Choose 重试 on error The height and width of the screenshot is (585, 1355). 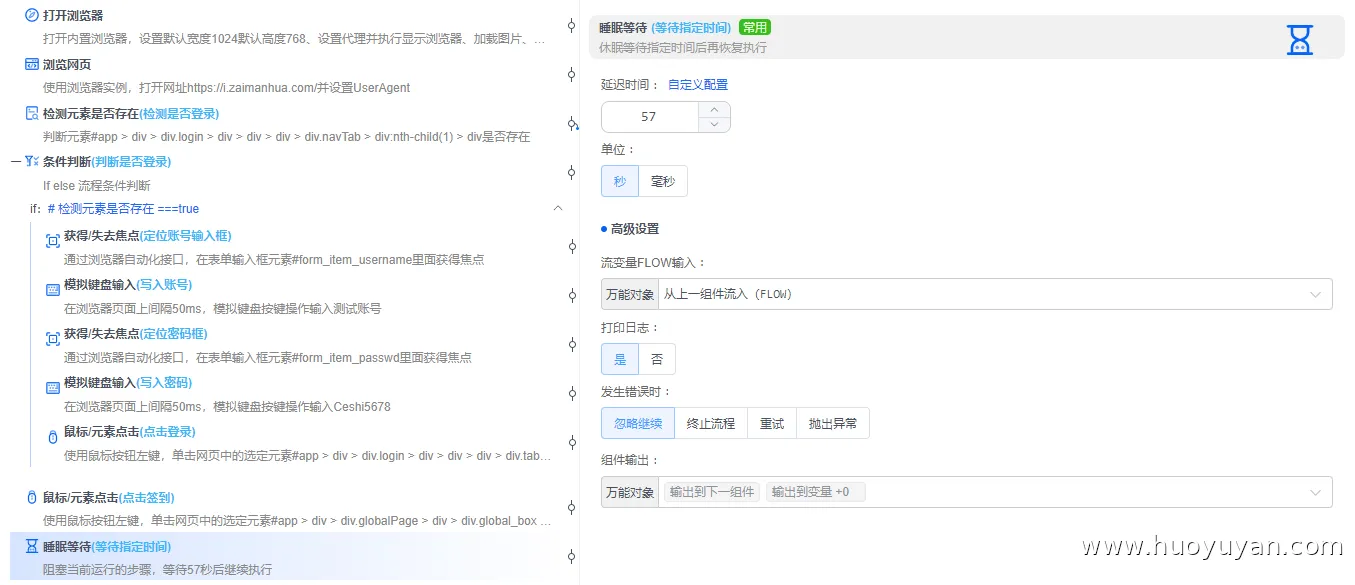[772, 423]
